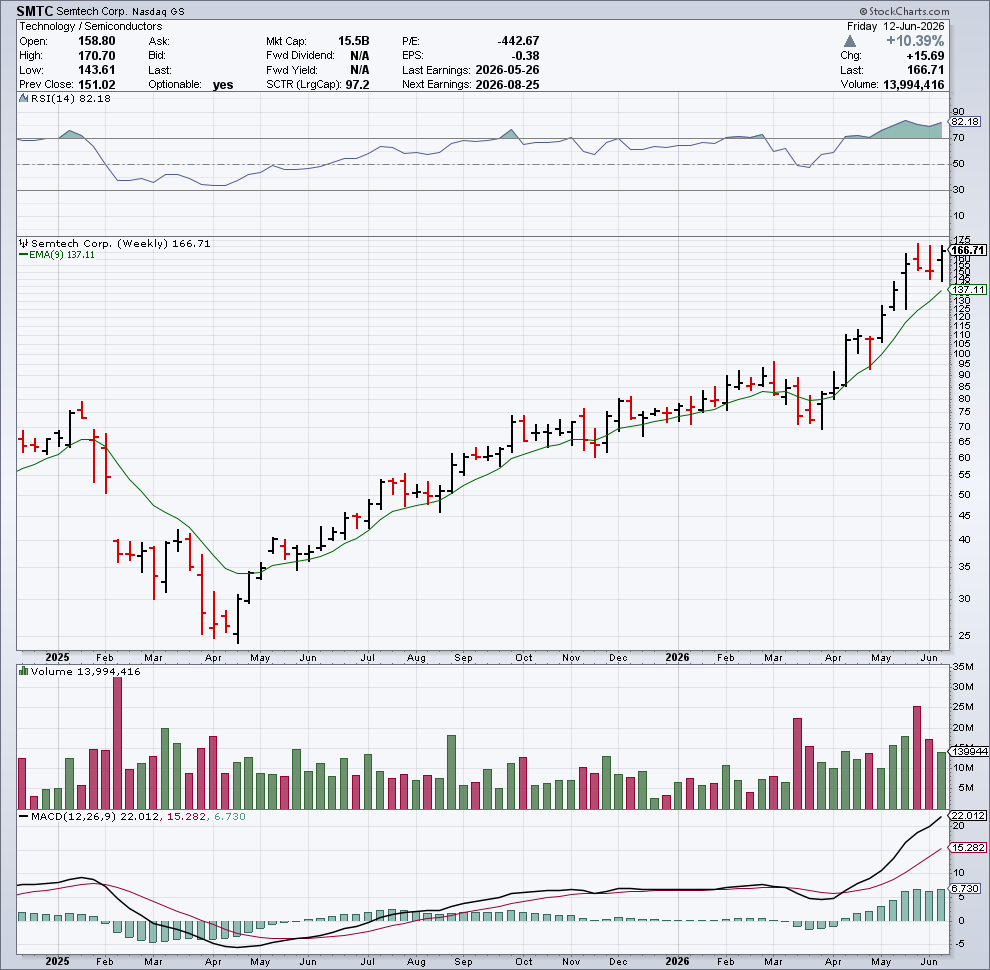Click the 15.282 signal line flag on the axis
This screenshot has width=990, height=970.
[968, 847]
